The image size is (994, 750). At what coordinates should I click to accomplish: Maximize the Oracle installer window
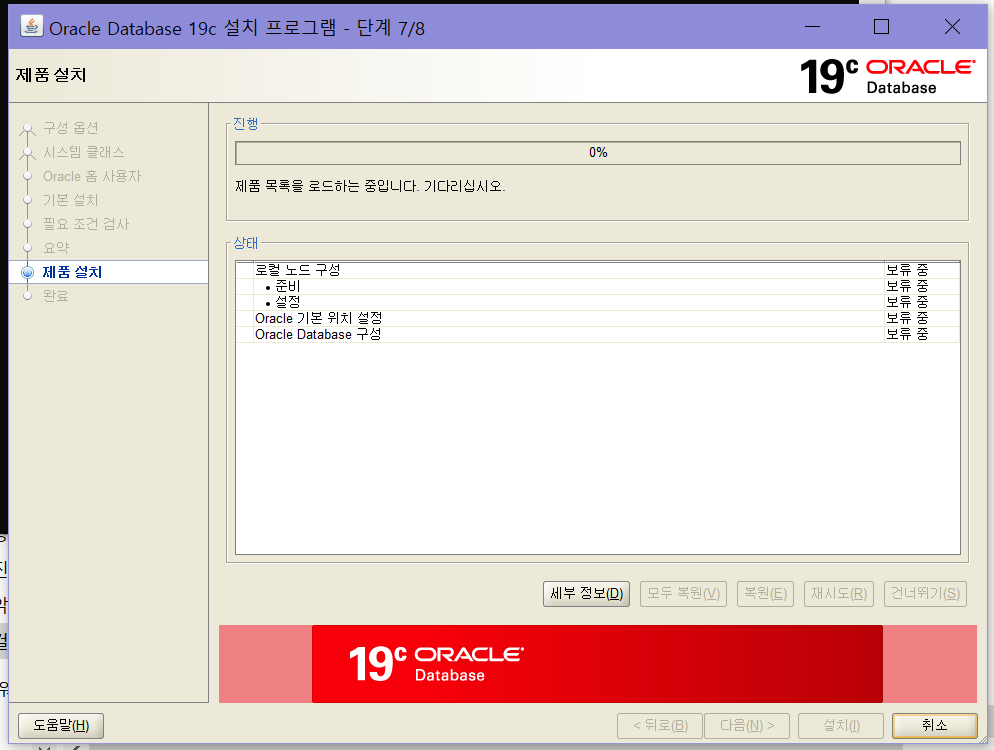coord(881,27)
